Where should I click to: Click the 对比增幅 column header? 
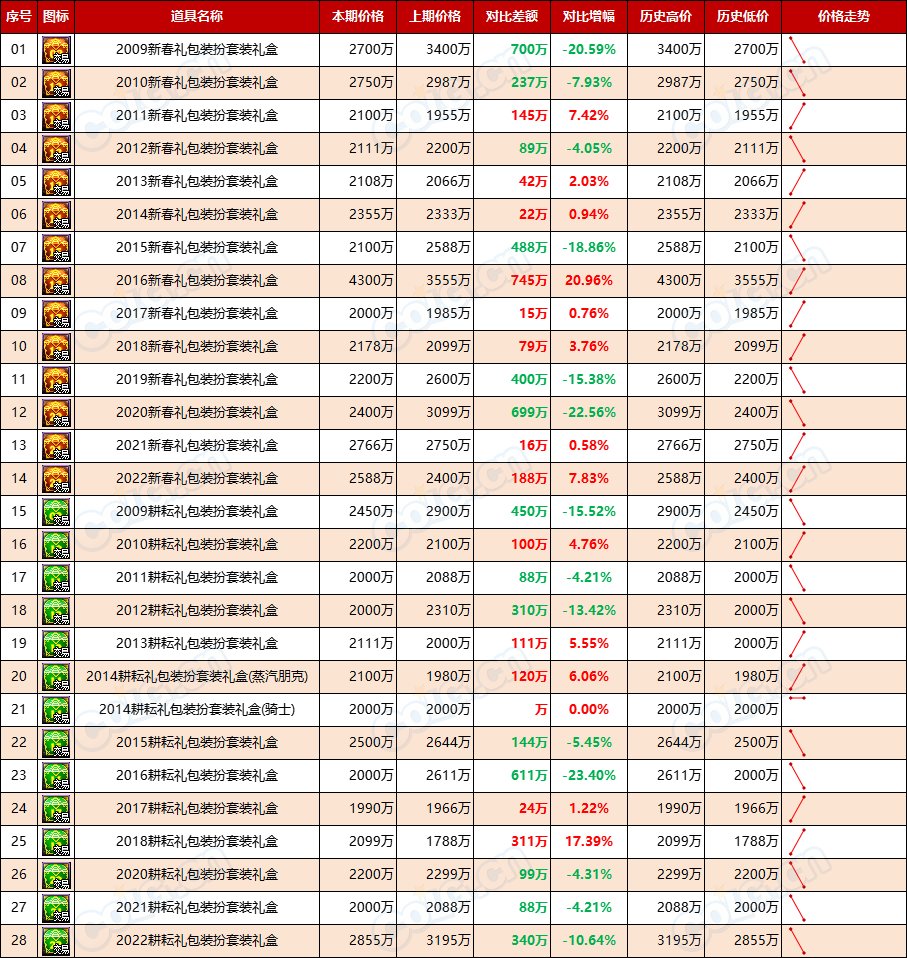tap(589, 17)
